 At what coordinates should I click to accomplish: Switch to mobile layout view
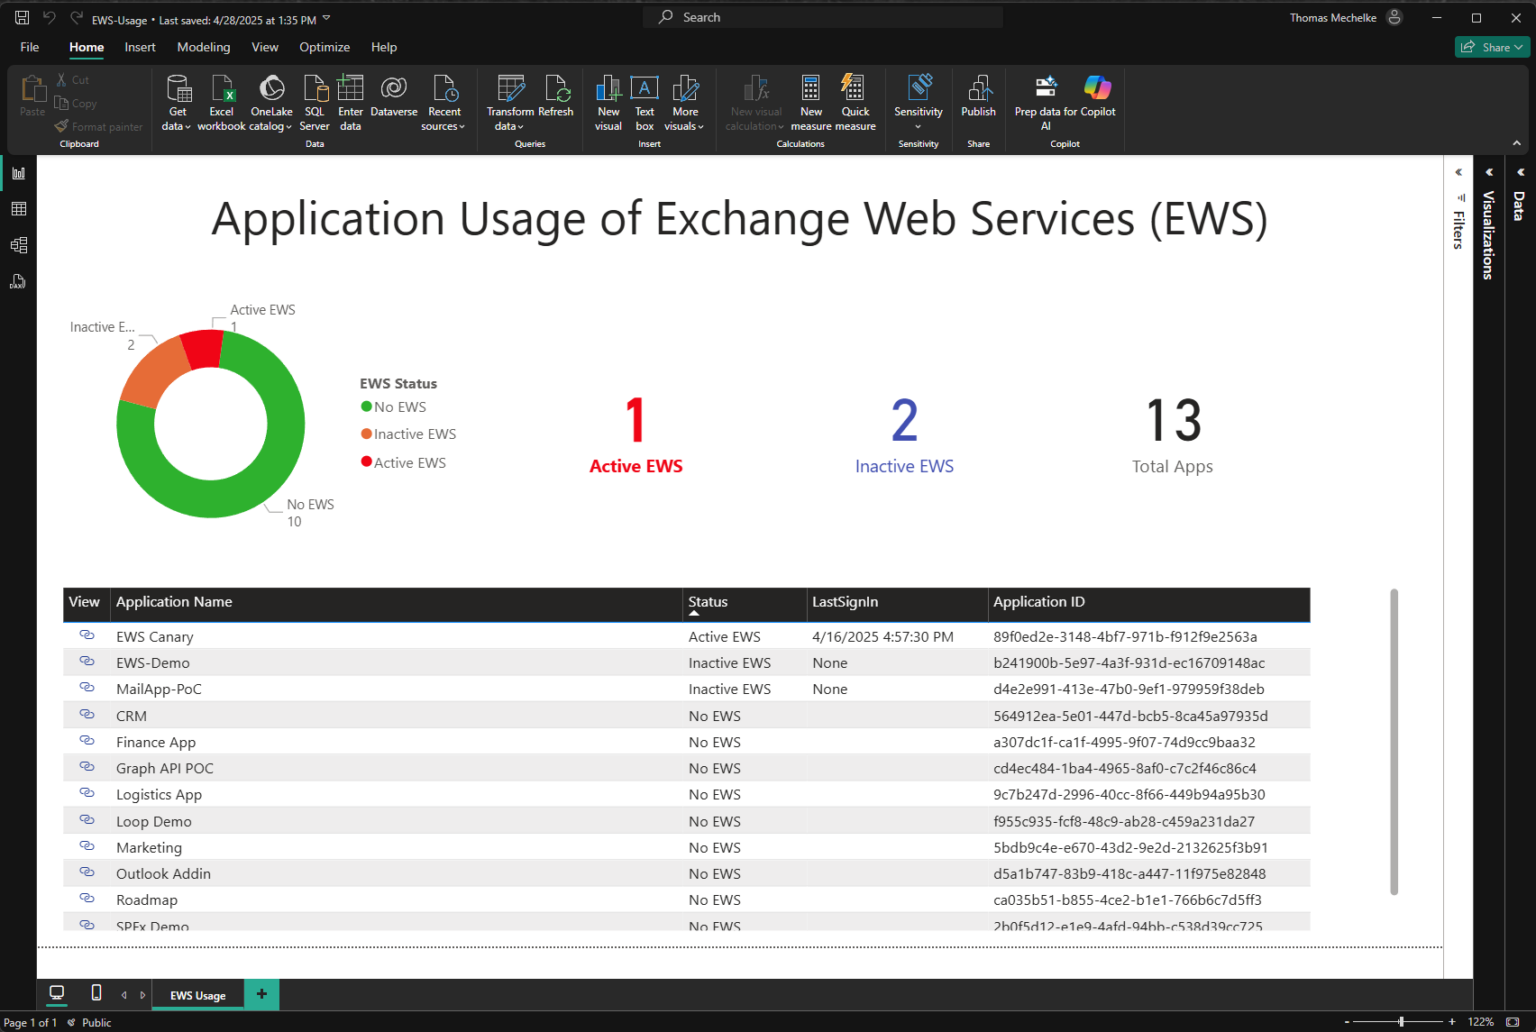click(96, 993)
